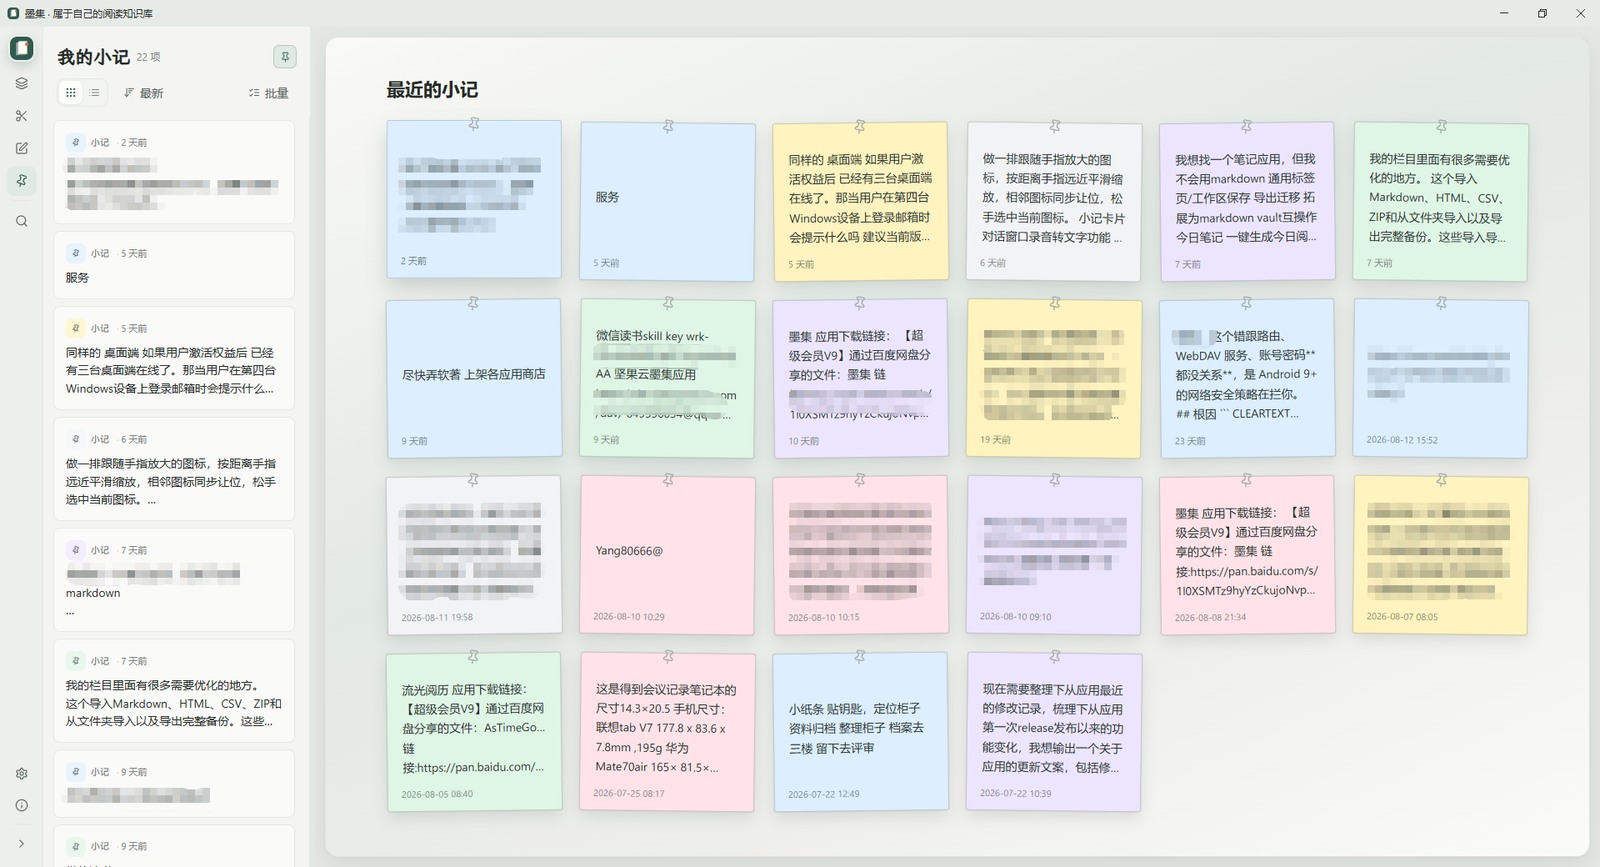1600x867 pixels.
Task: Open pink 墨集 应用下载链接 card dated 2026-08-08
Action: (x=1247, y=555)
